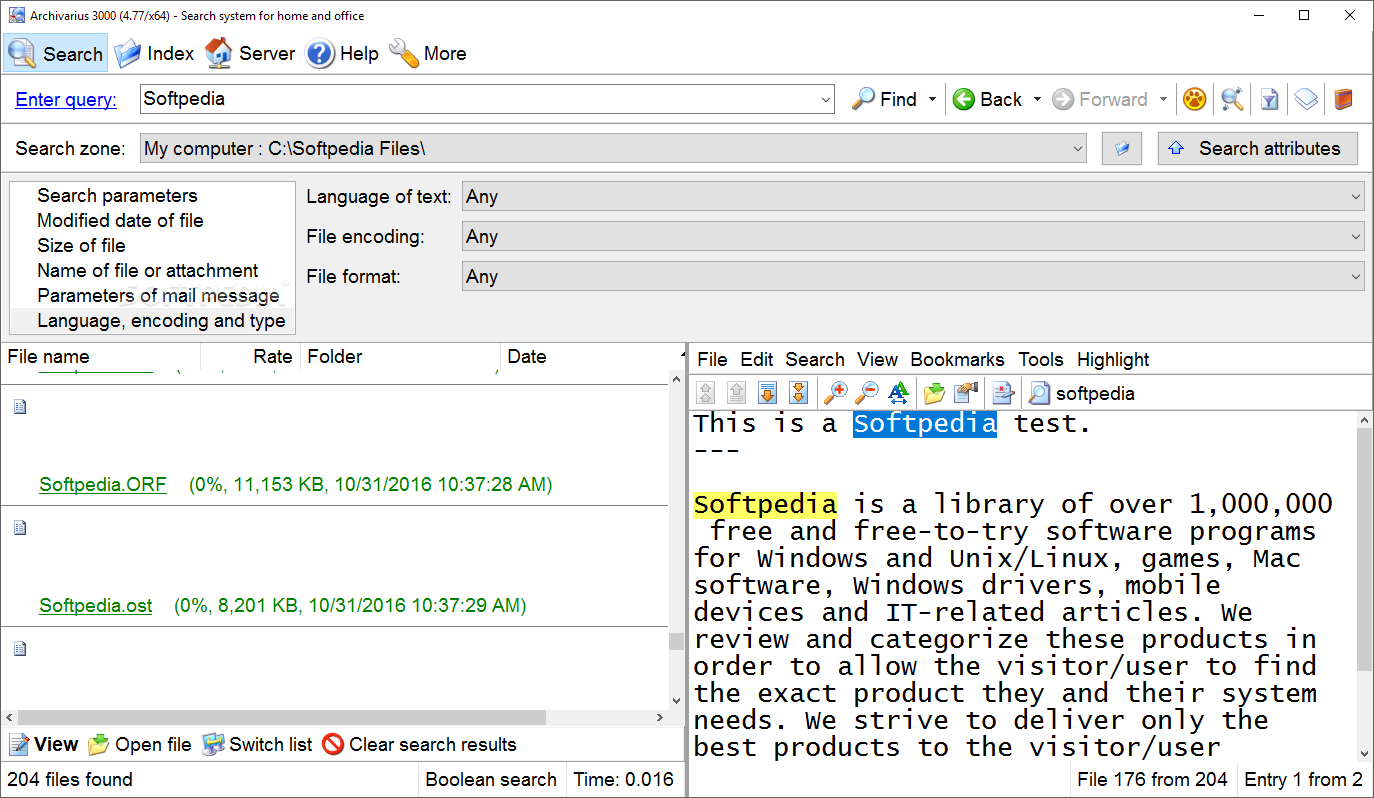Select Size of file attribute
This screenshot has height=798, width=1374.
pos(81,246)
